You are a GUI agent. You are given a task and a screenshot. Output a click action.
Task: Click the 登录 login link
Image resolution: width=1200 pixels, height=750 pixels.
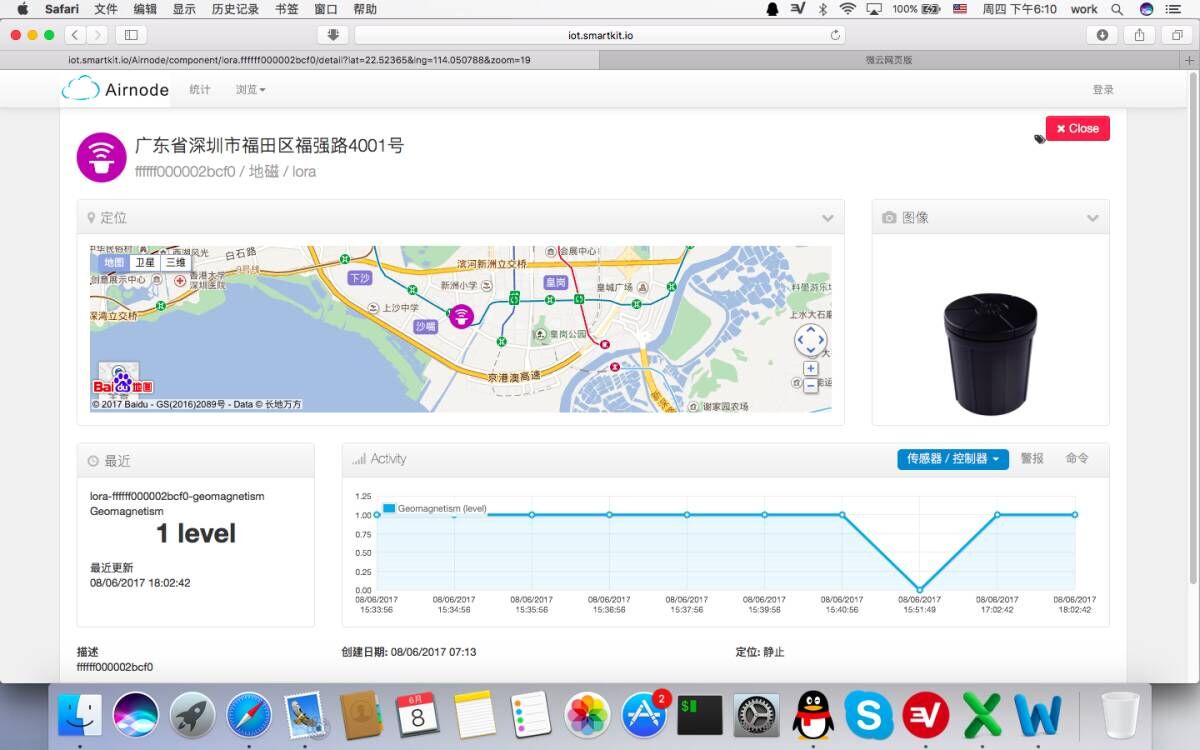(1103, 89)
